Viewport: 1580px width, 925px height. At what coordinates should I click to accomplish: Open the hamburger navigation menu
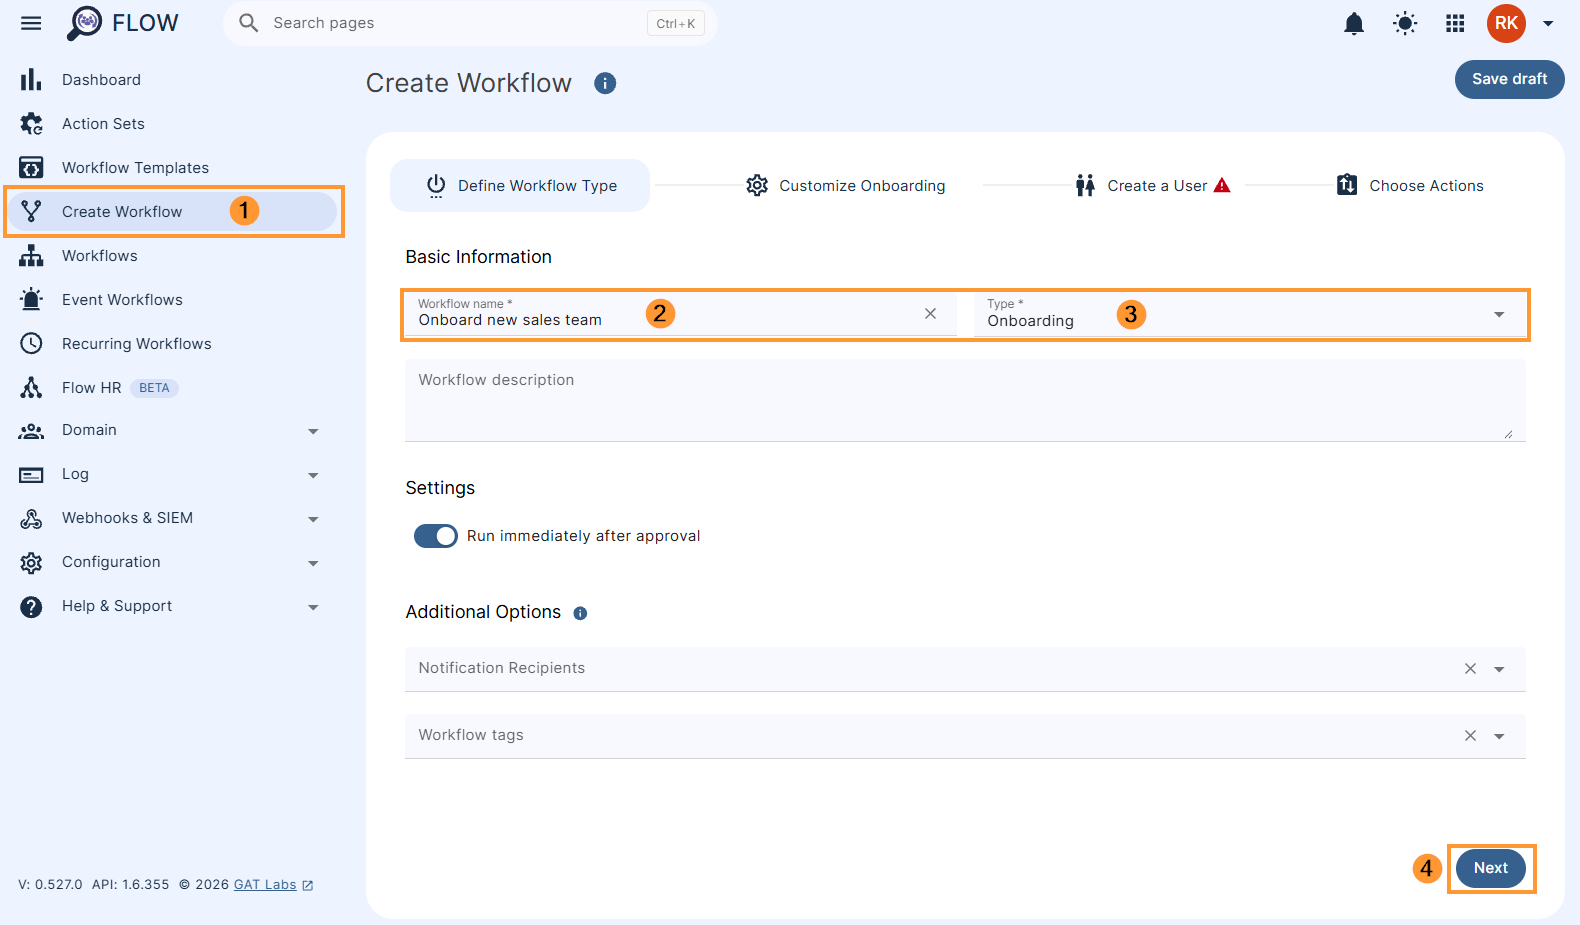click(x=31, y=23)
